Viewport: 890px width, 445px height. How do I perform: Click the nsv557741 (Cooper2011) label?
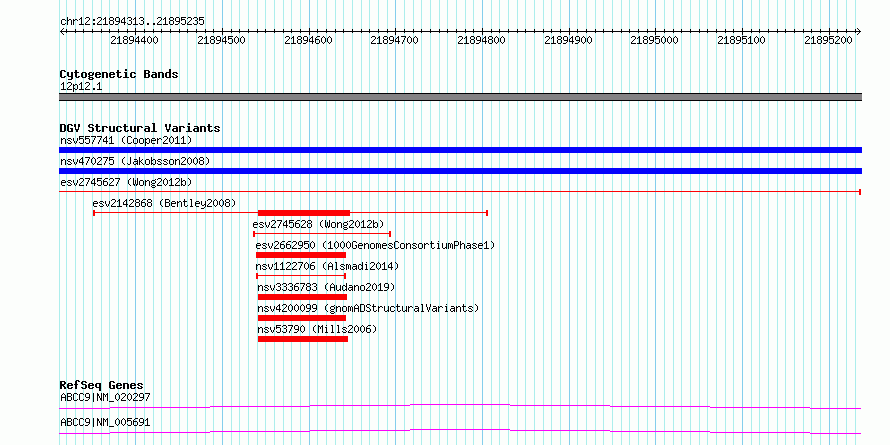point(126,140)
